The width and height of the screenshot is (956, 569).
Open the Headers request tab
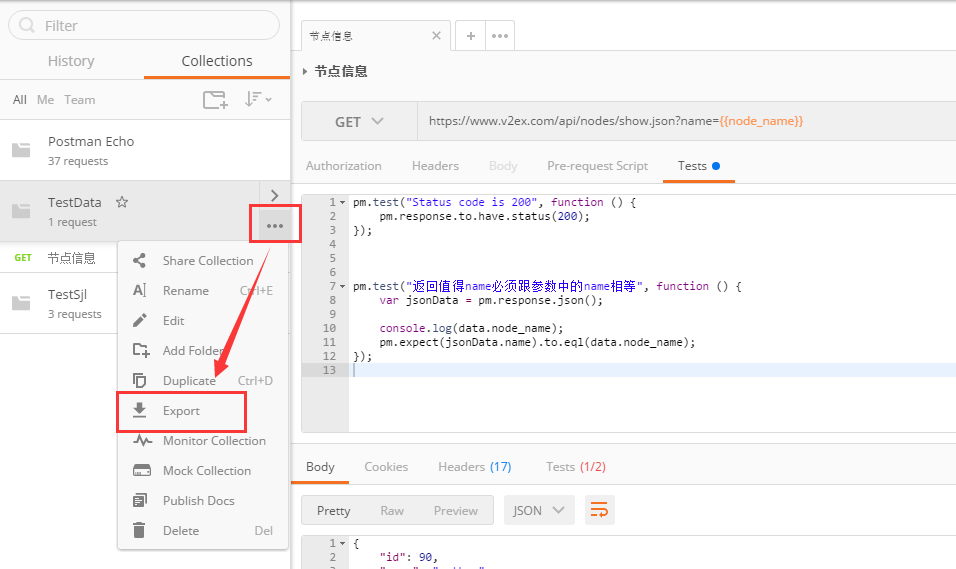pyautogui.click(x=435, y=166)
